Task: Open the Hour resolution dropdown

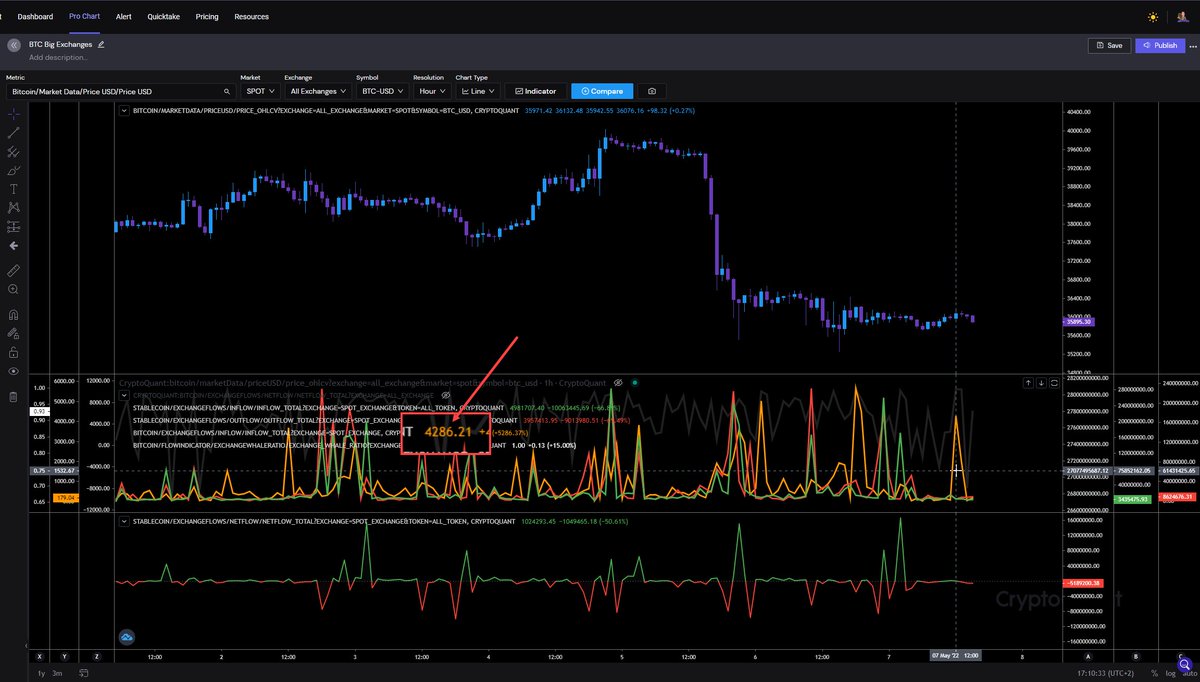Action: pyautogui.click(x=432, y=91)
